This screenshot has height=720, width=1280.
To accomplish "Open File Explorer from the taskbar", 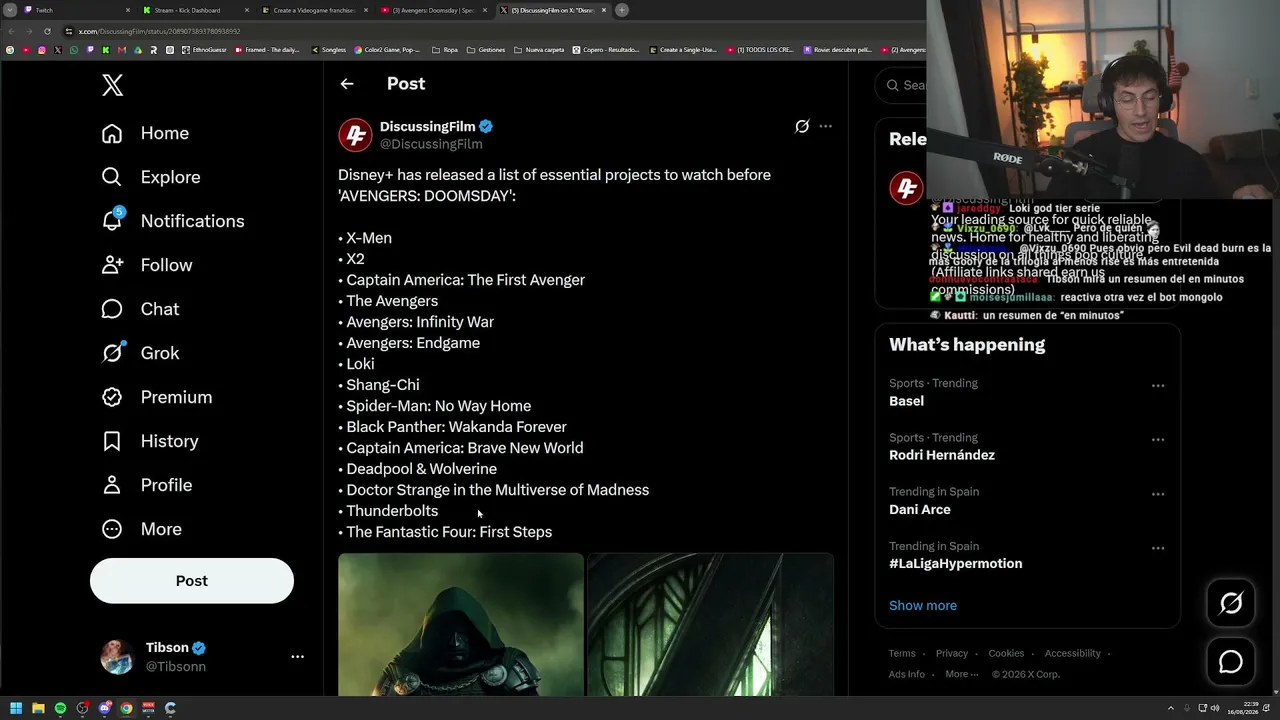I will (38, 708).
